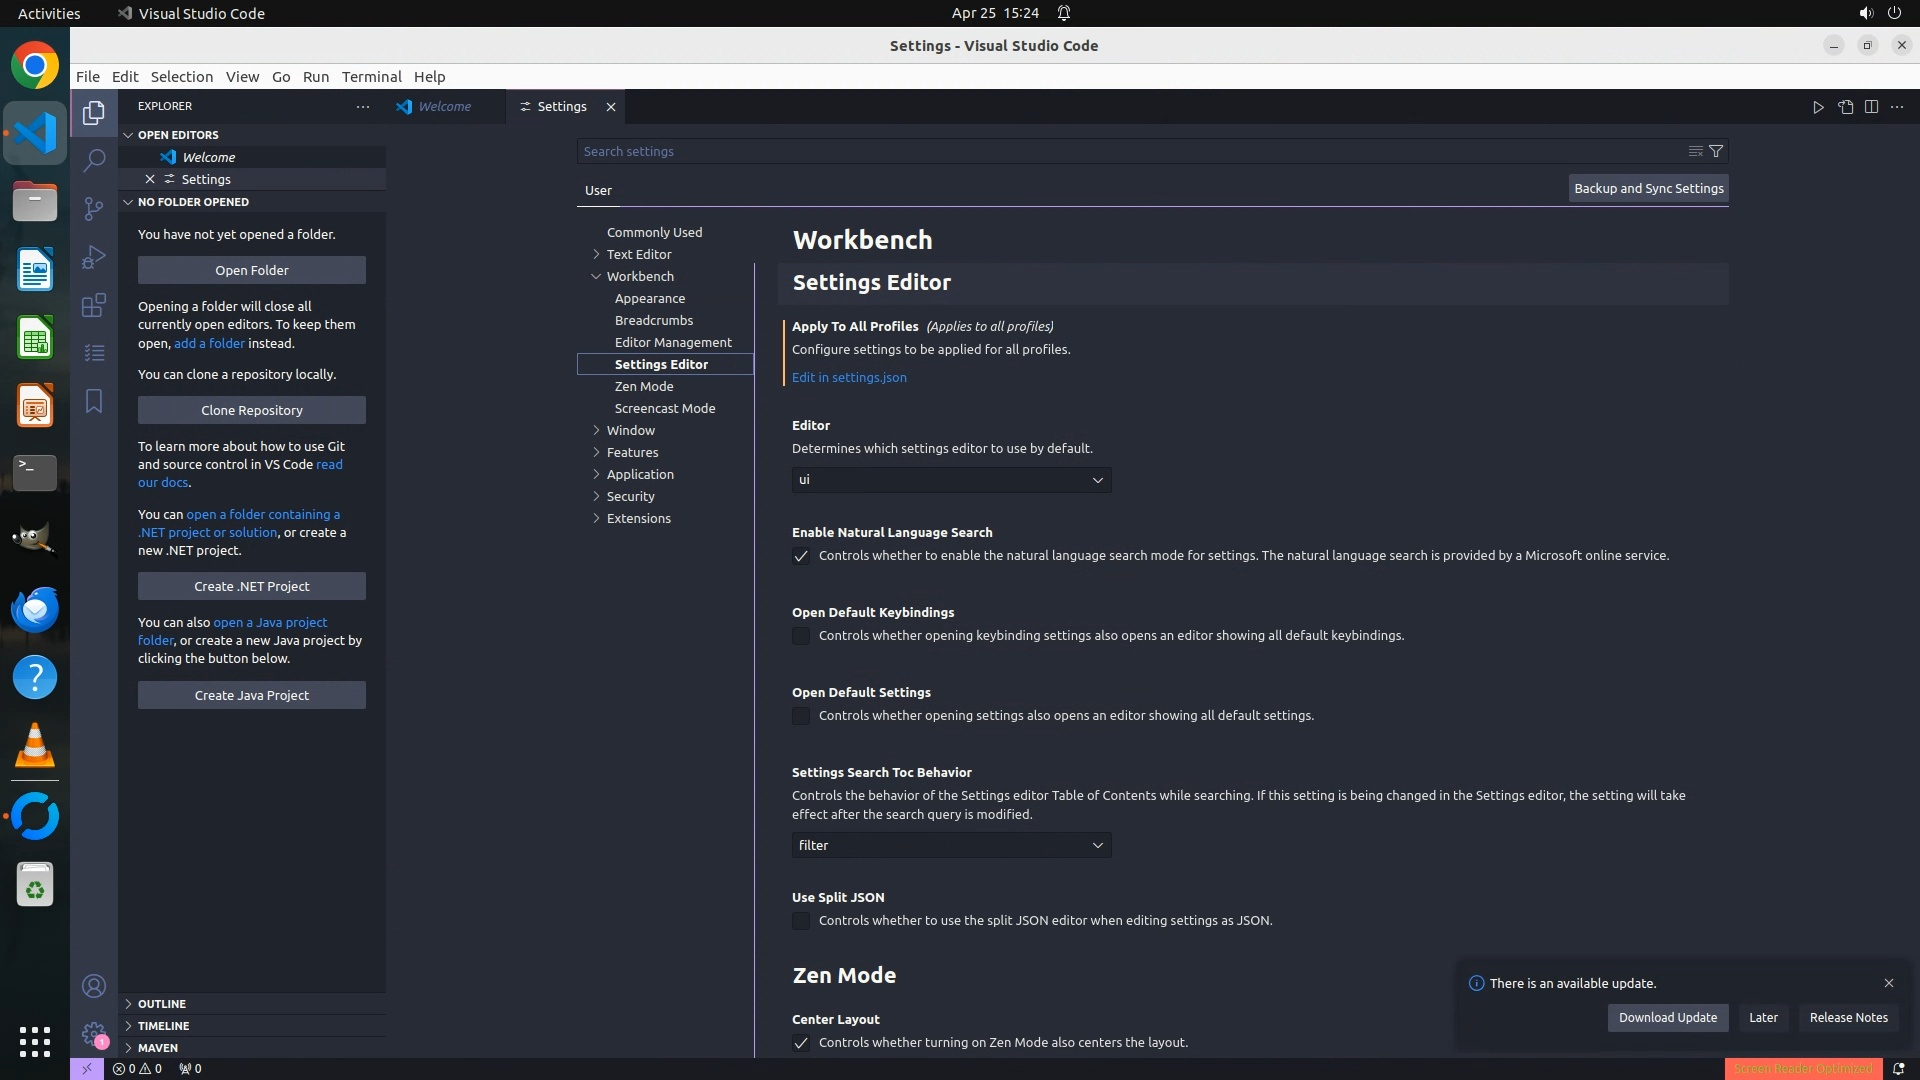
Task: Open Source Control view icon
Action: (x=94, y=208)
